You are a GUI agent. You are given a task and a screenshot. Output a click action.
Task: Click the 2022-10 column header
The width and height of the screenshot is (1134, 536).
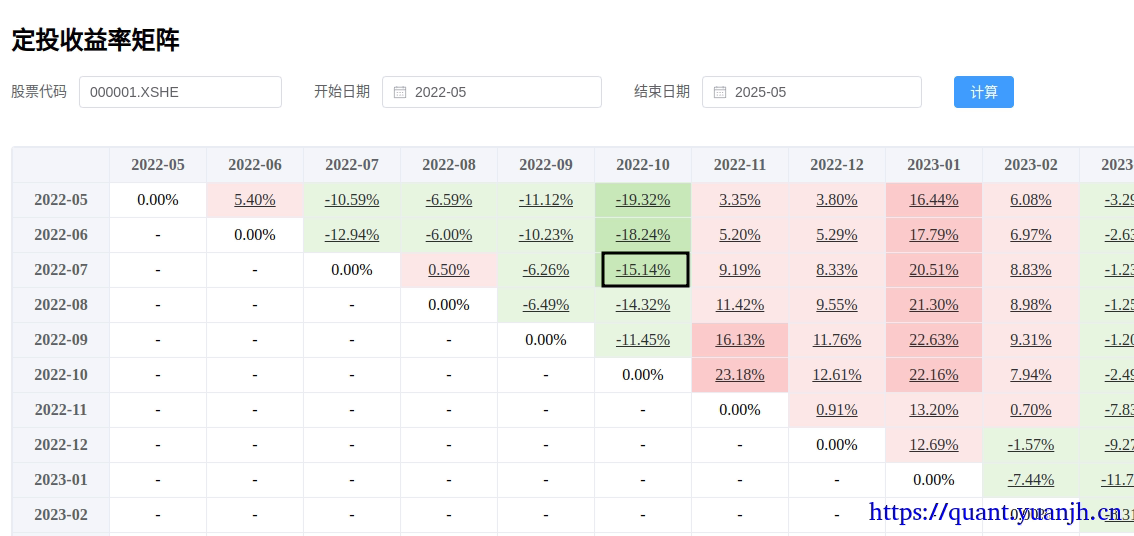pyautogui.click(x=643, y=165)
